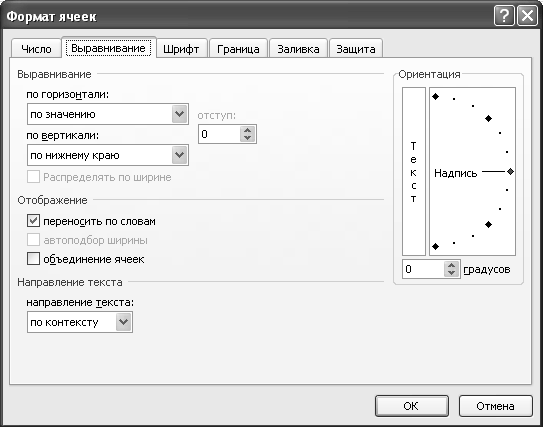Expand the по горизонтали dropdown
The height and width of the screenshot is (427, 543).
[x=179, y=114]
